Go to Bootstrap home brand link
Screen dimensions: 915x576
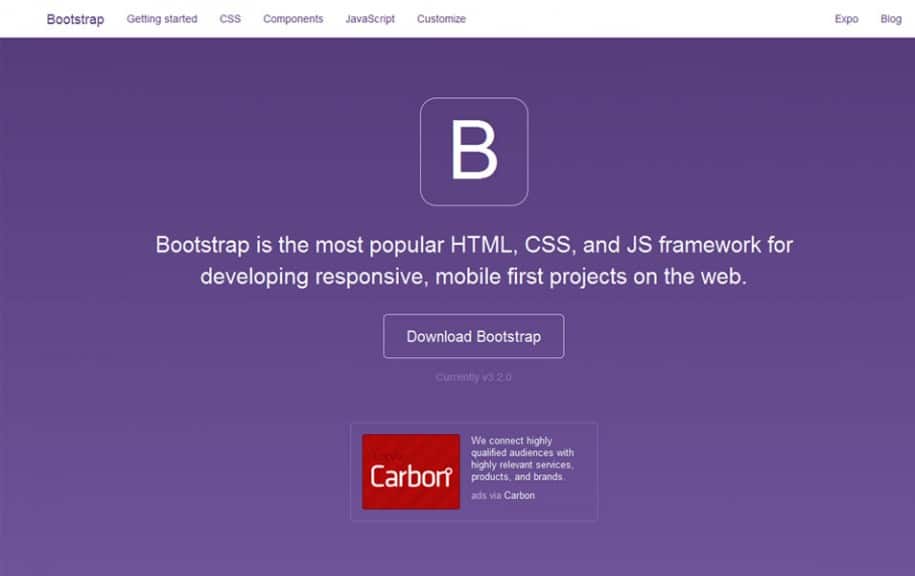pos(75,19)
